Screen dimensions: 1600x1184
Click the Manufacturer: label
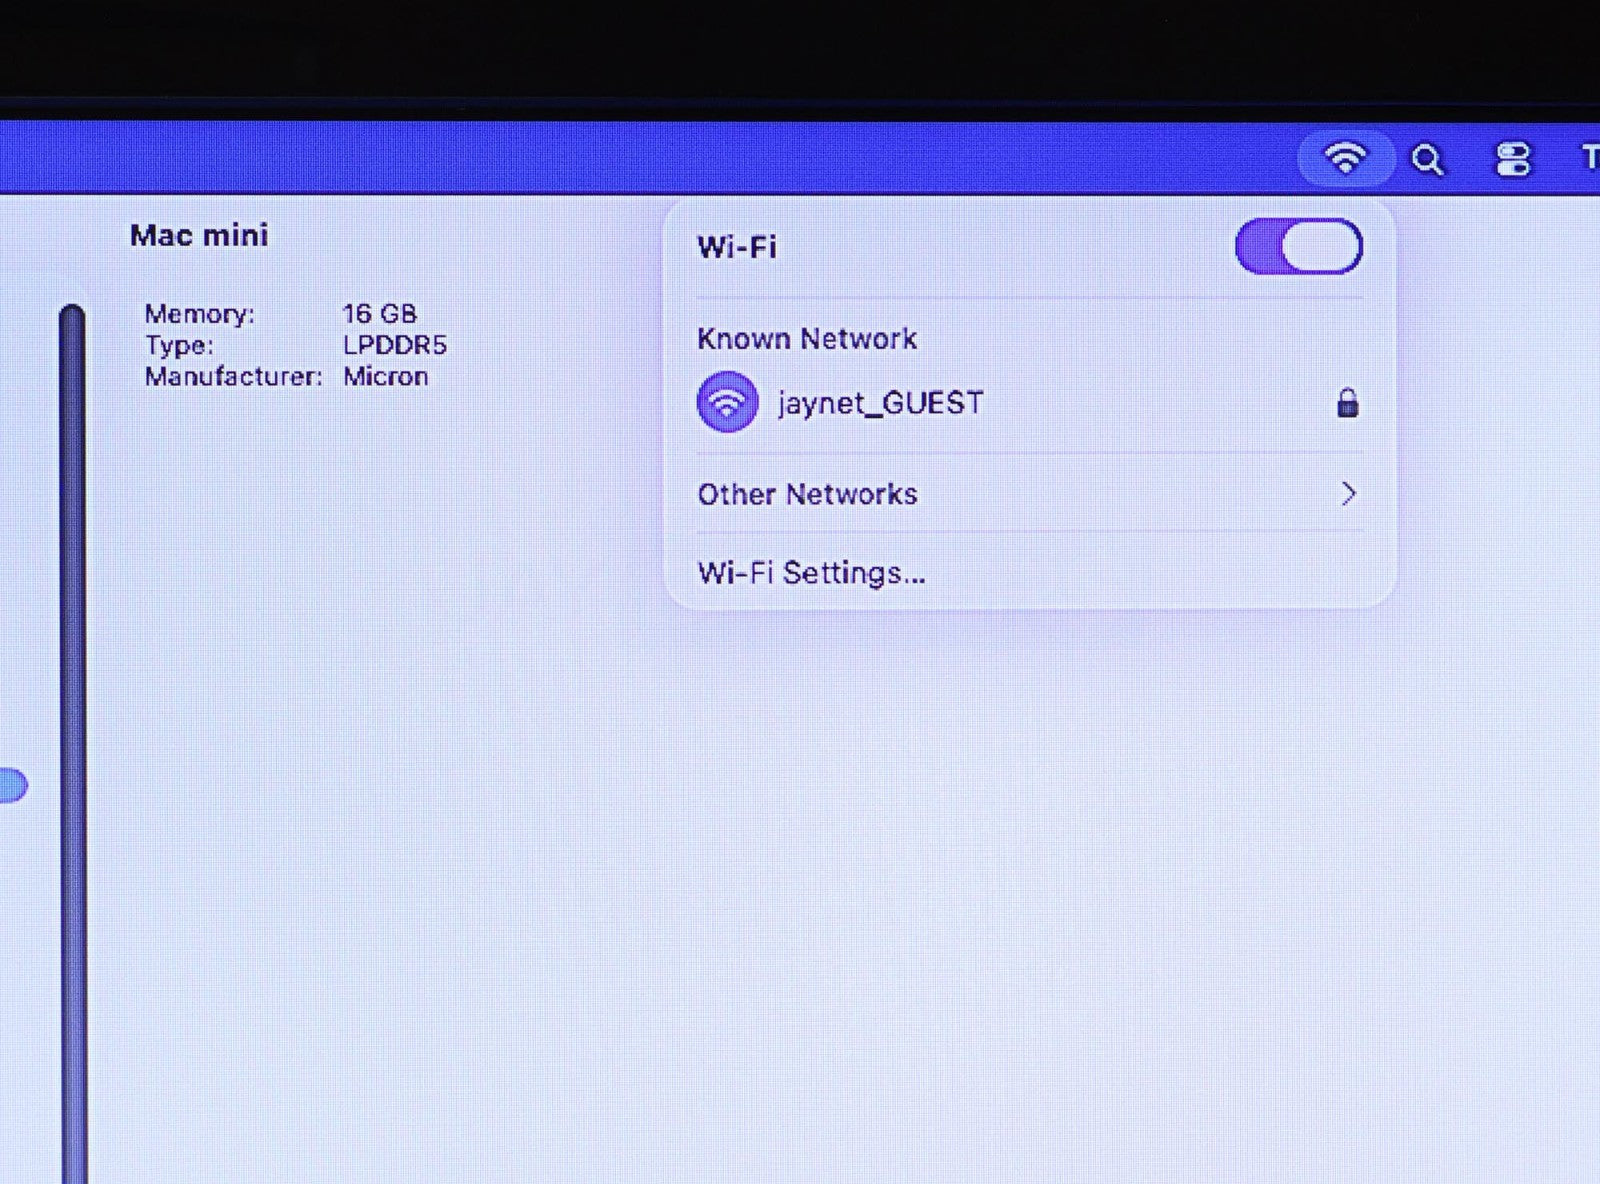[x=233, y=377]
